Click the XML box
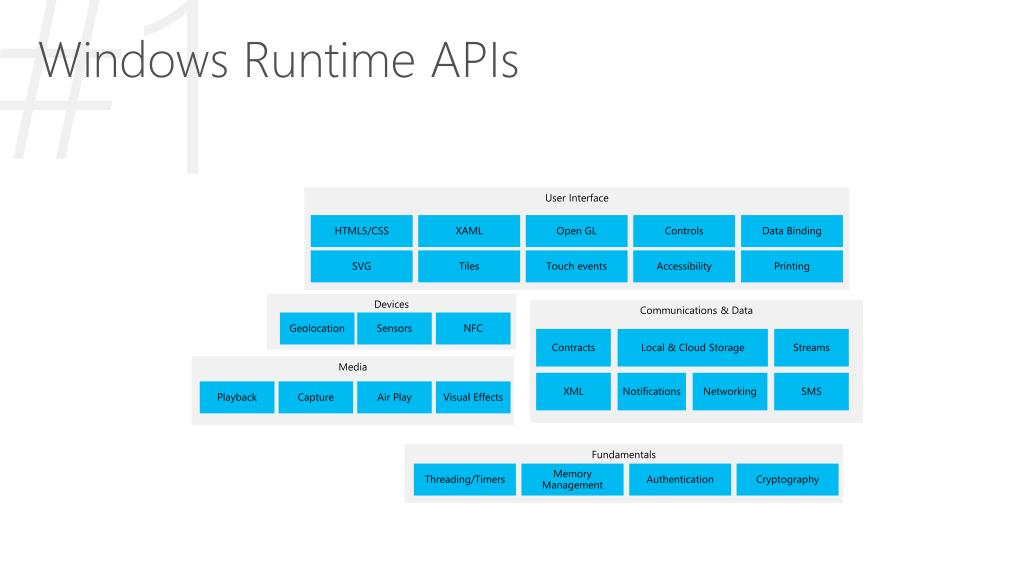The height and width of the screenshot is (575, 1023). click(573, 392)
